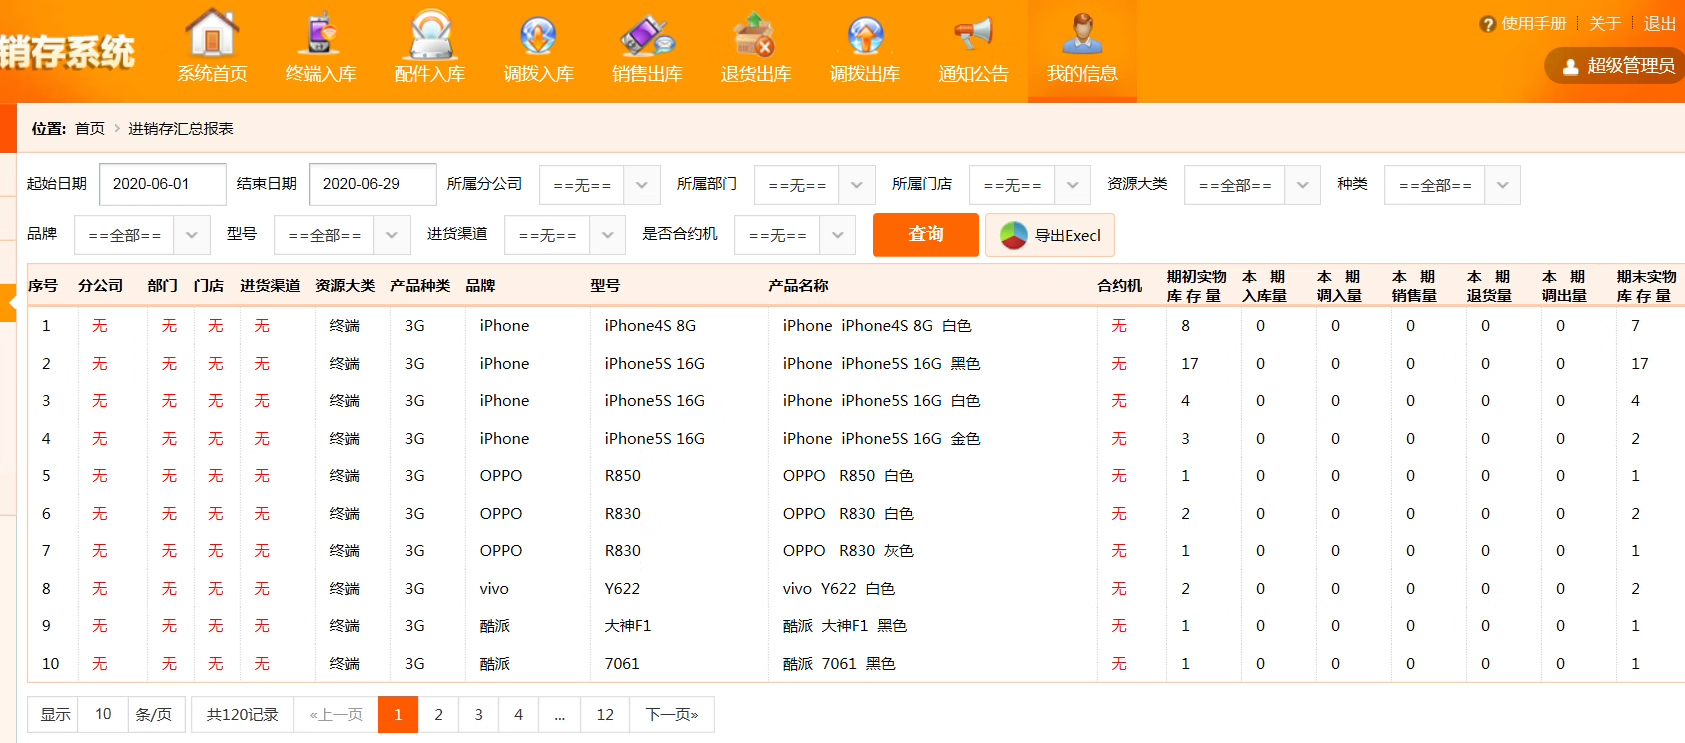The width and height of the screenshot is (1685, 743).
Task: Open the 通知公告 megaphone icon
Action: (x=973, y=34)
